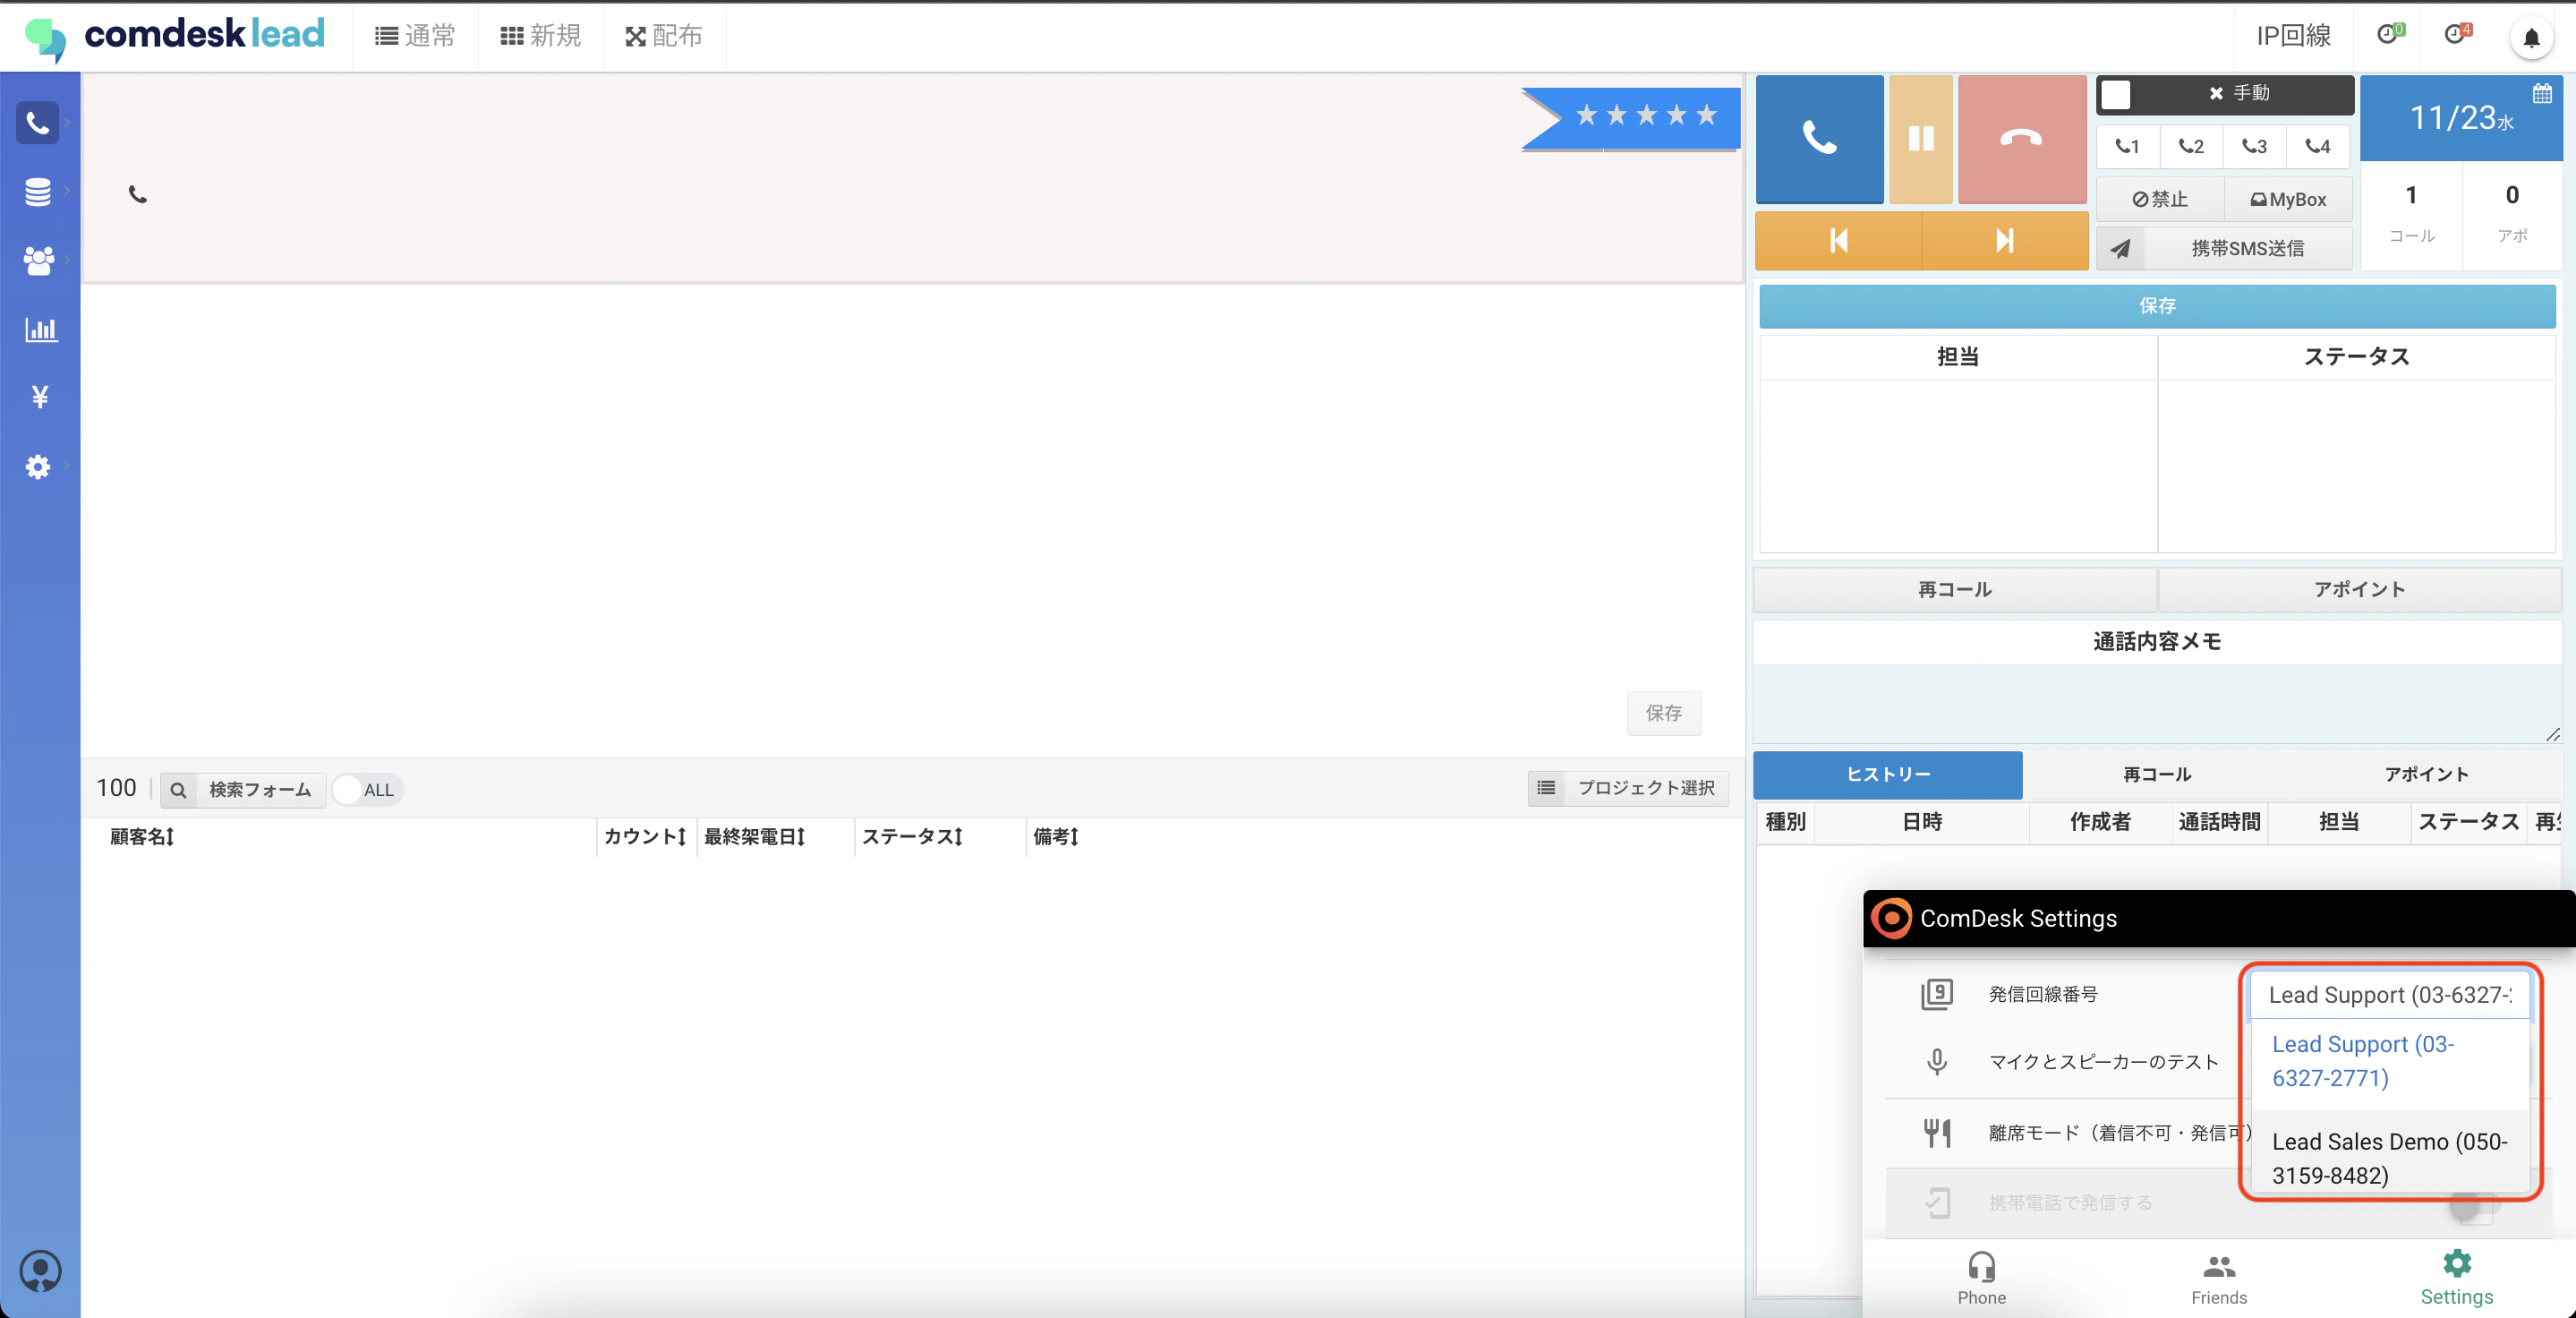Click the 手動 mode button
The image size is (2576, 1318).
(2240, 93)
